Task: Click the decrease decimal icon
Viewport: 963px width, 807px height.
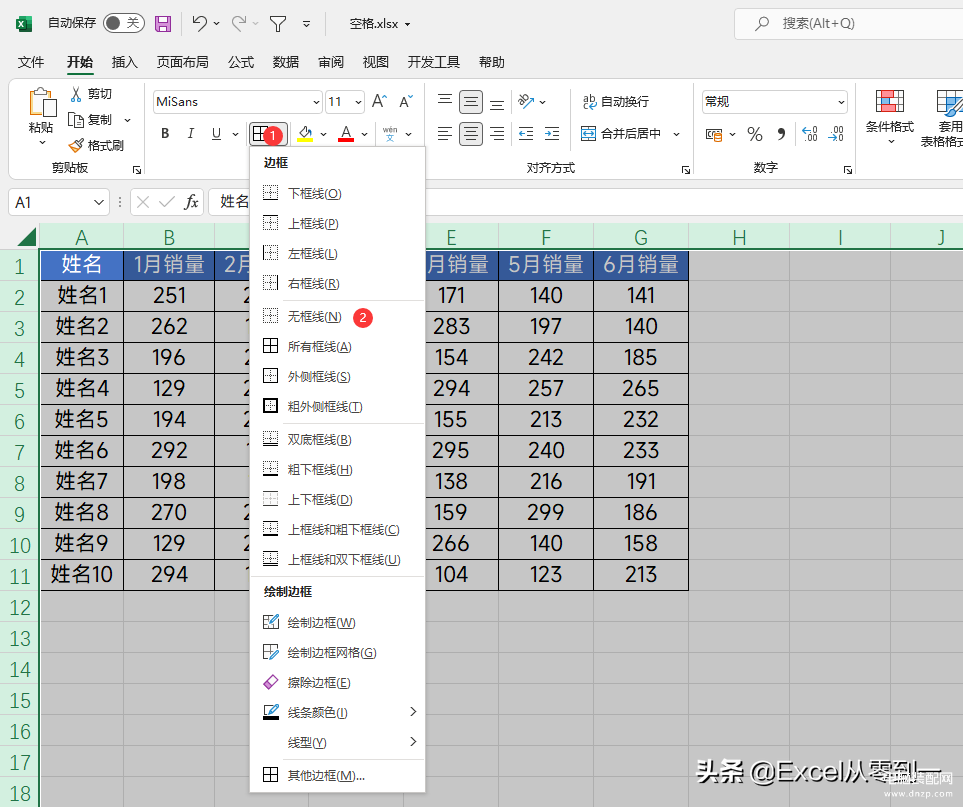Action: [x=836, y=134]
